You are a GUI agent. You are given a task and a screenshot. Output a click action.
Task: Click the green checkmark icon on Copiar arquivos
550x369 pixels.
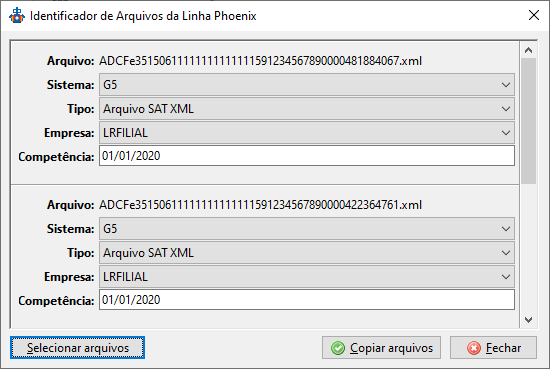[338, 348]
